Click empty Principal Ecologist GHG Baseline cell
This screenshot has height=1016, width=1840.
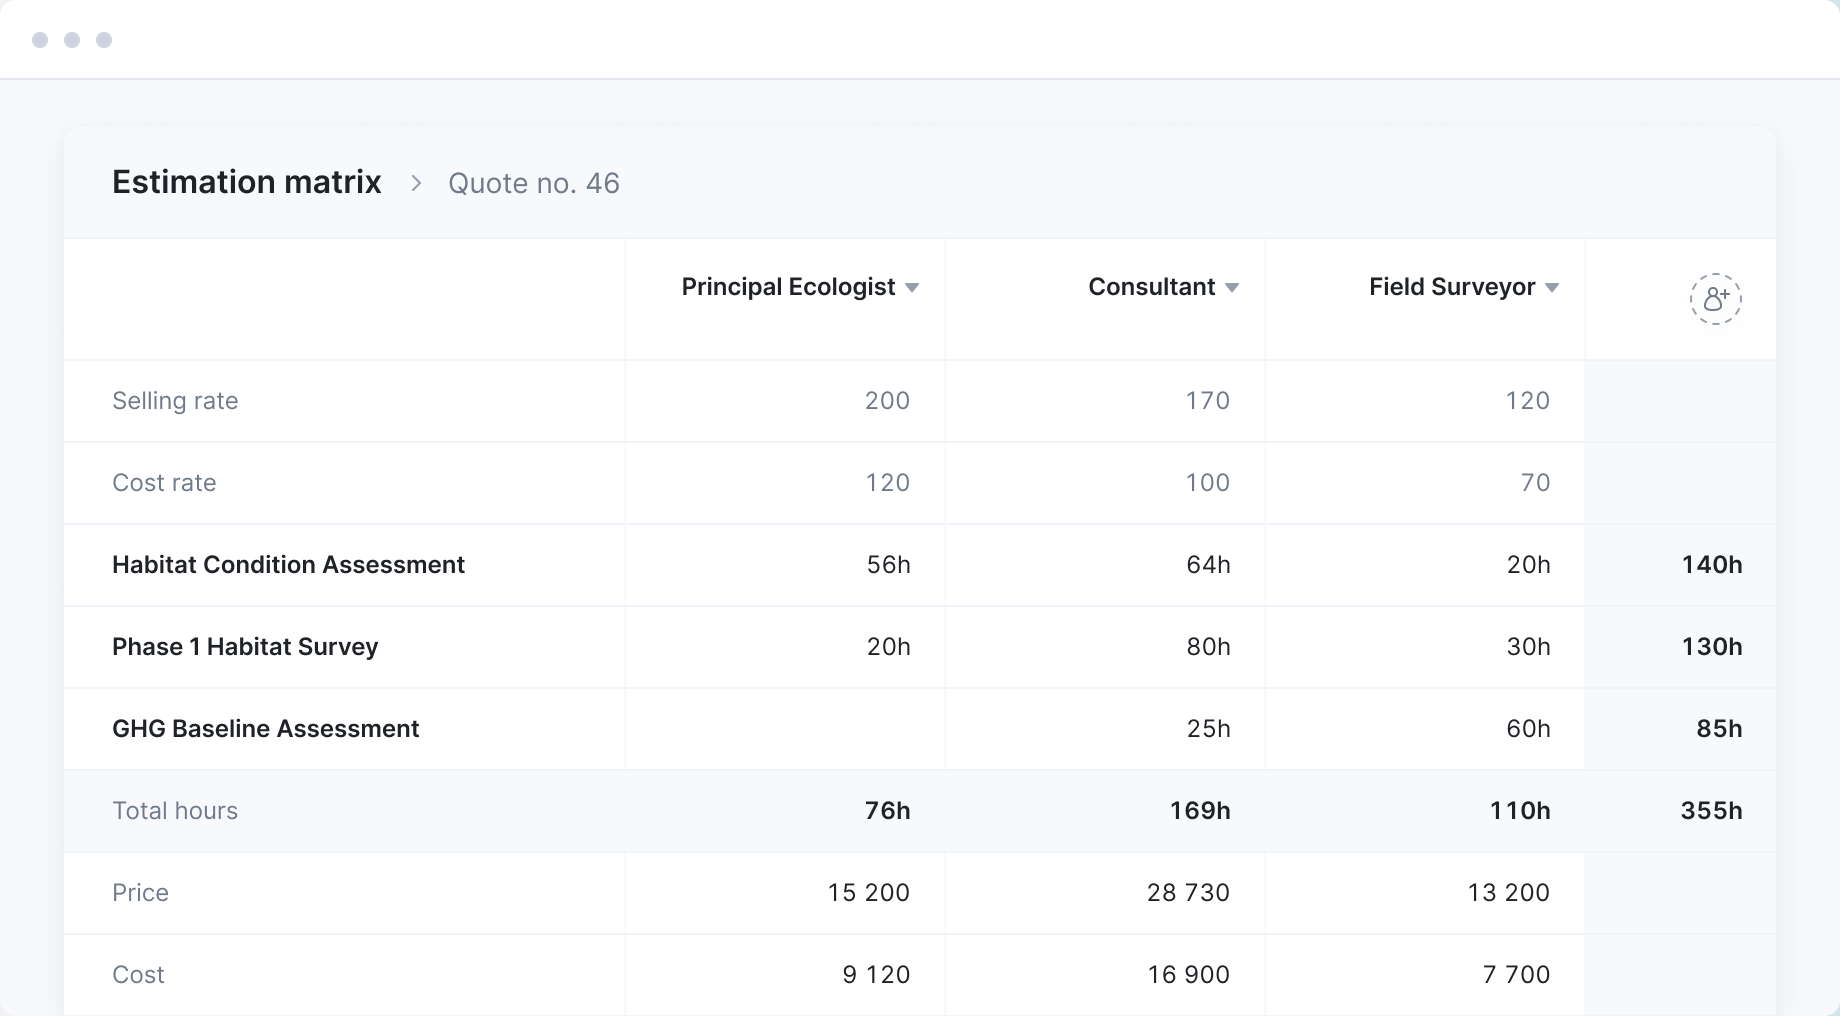click(x=785, y=729)
